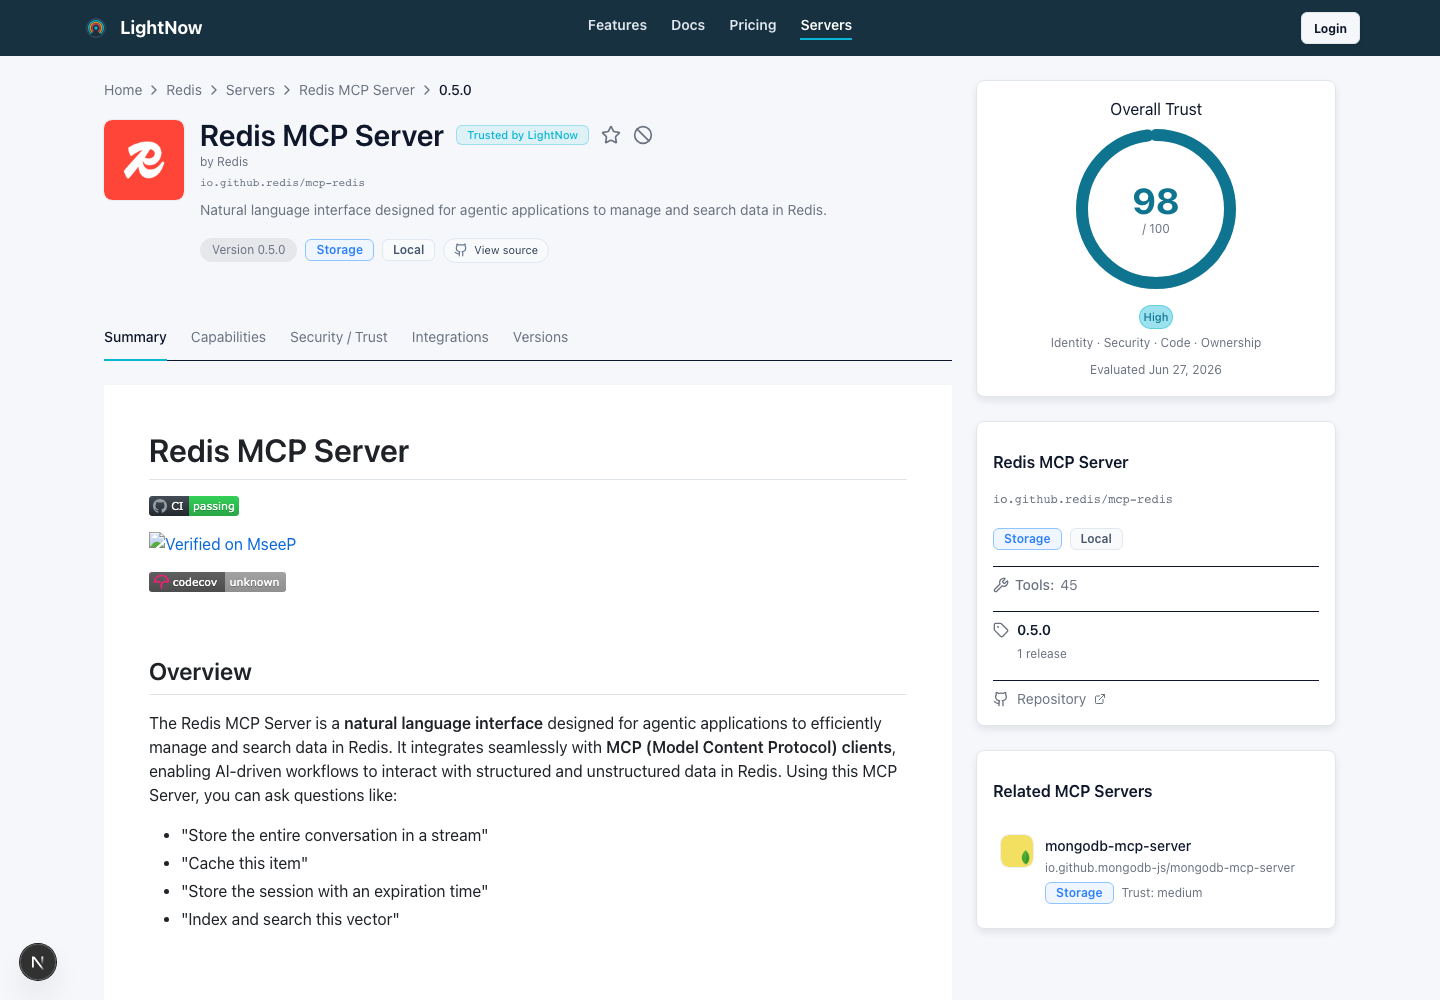Open the CI passing badge
The height and width of the screenshot is (1000, 1440).
coord(194,506)
